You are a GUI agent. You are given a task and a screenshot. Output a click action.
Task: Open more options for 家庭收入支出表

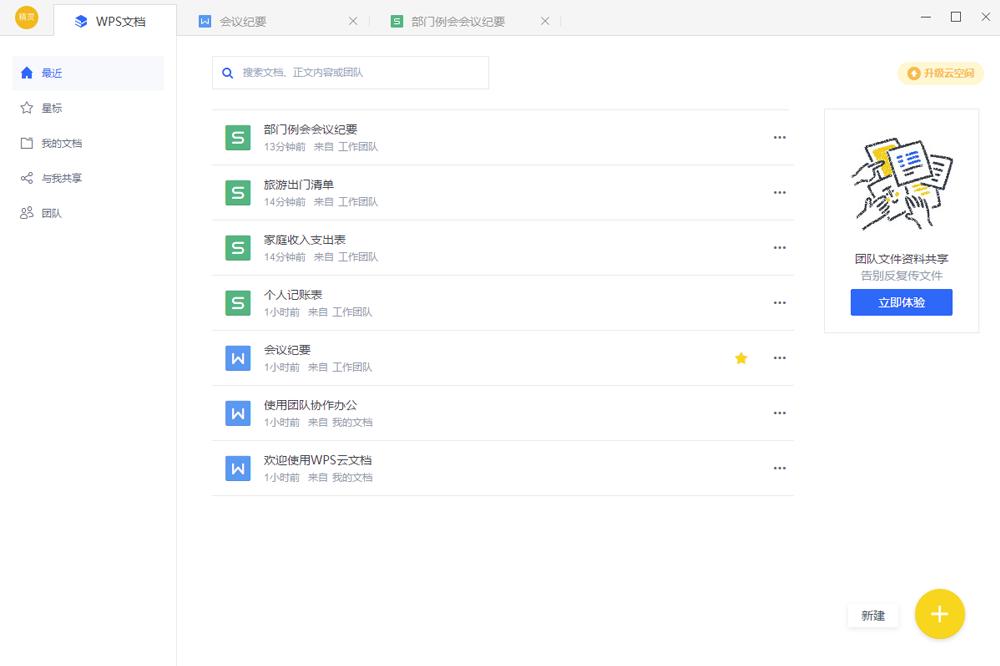point(779,248)
